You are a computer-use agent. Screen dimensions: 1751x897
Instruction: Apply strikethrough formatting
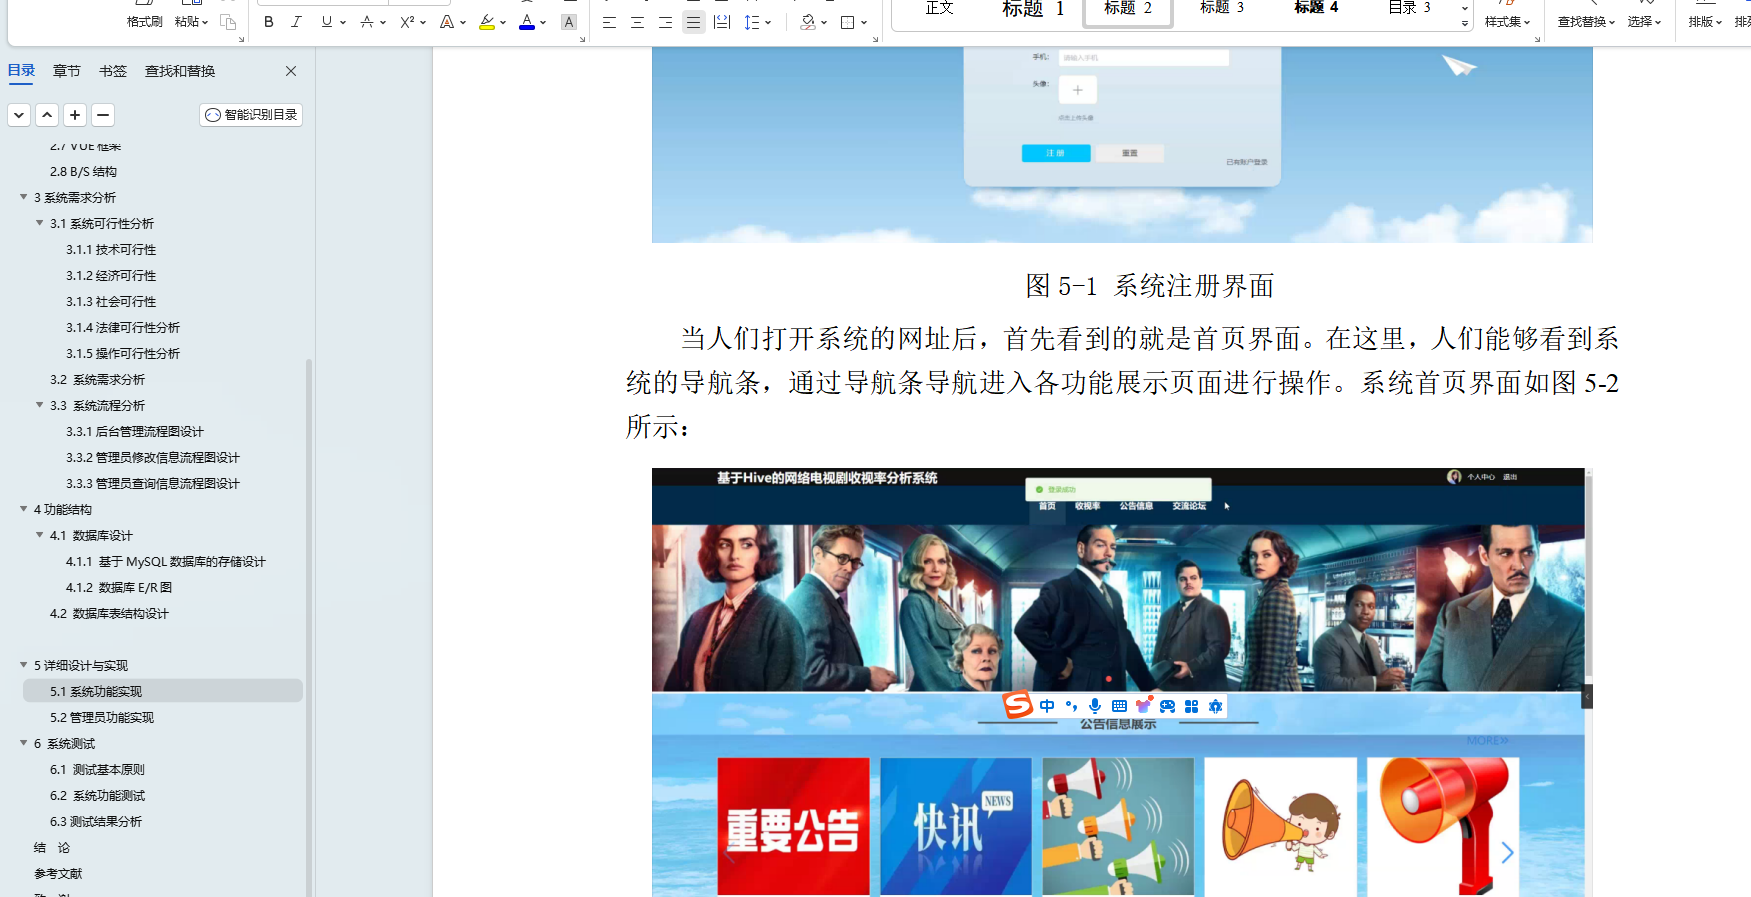pyautogui.click(x=367, y=22)
